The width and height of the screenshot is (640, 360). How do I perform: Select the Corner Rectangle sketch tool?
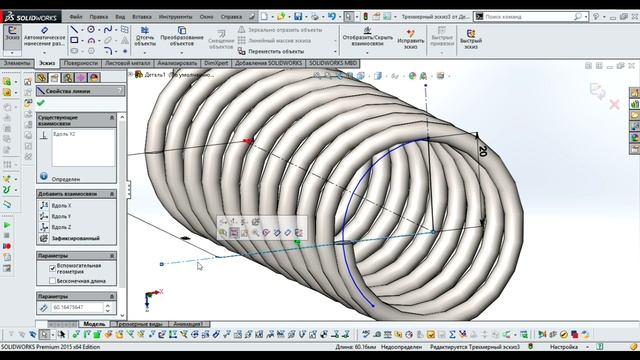74,40
